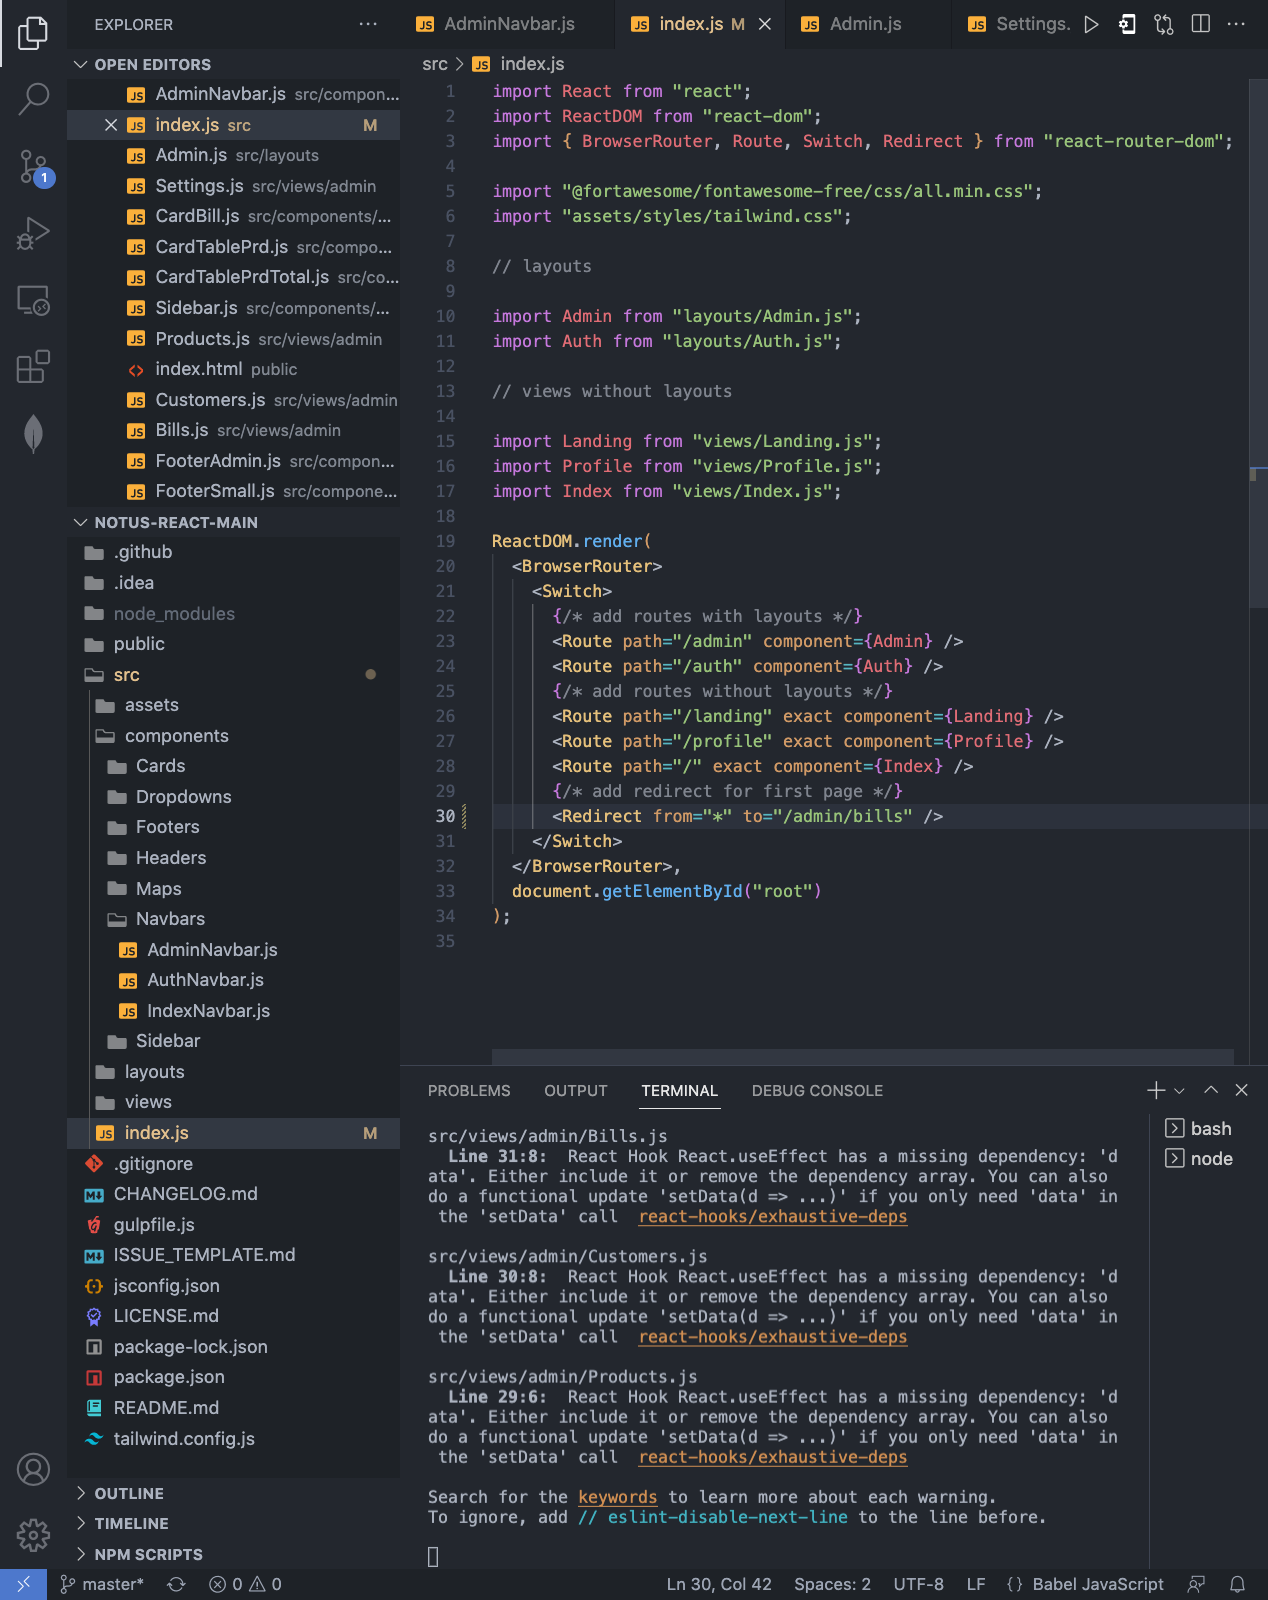The image size is (1268, 1600).
Task: Click the git compare icon in editor toolbar
Action: pyautogui.click(x=1164, y=24)
